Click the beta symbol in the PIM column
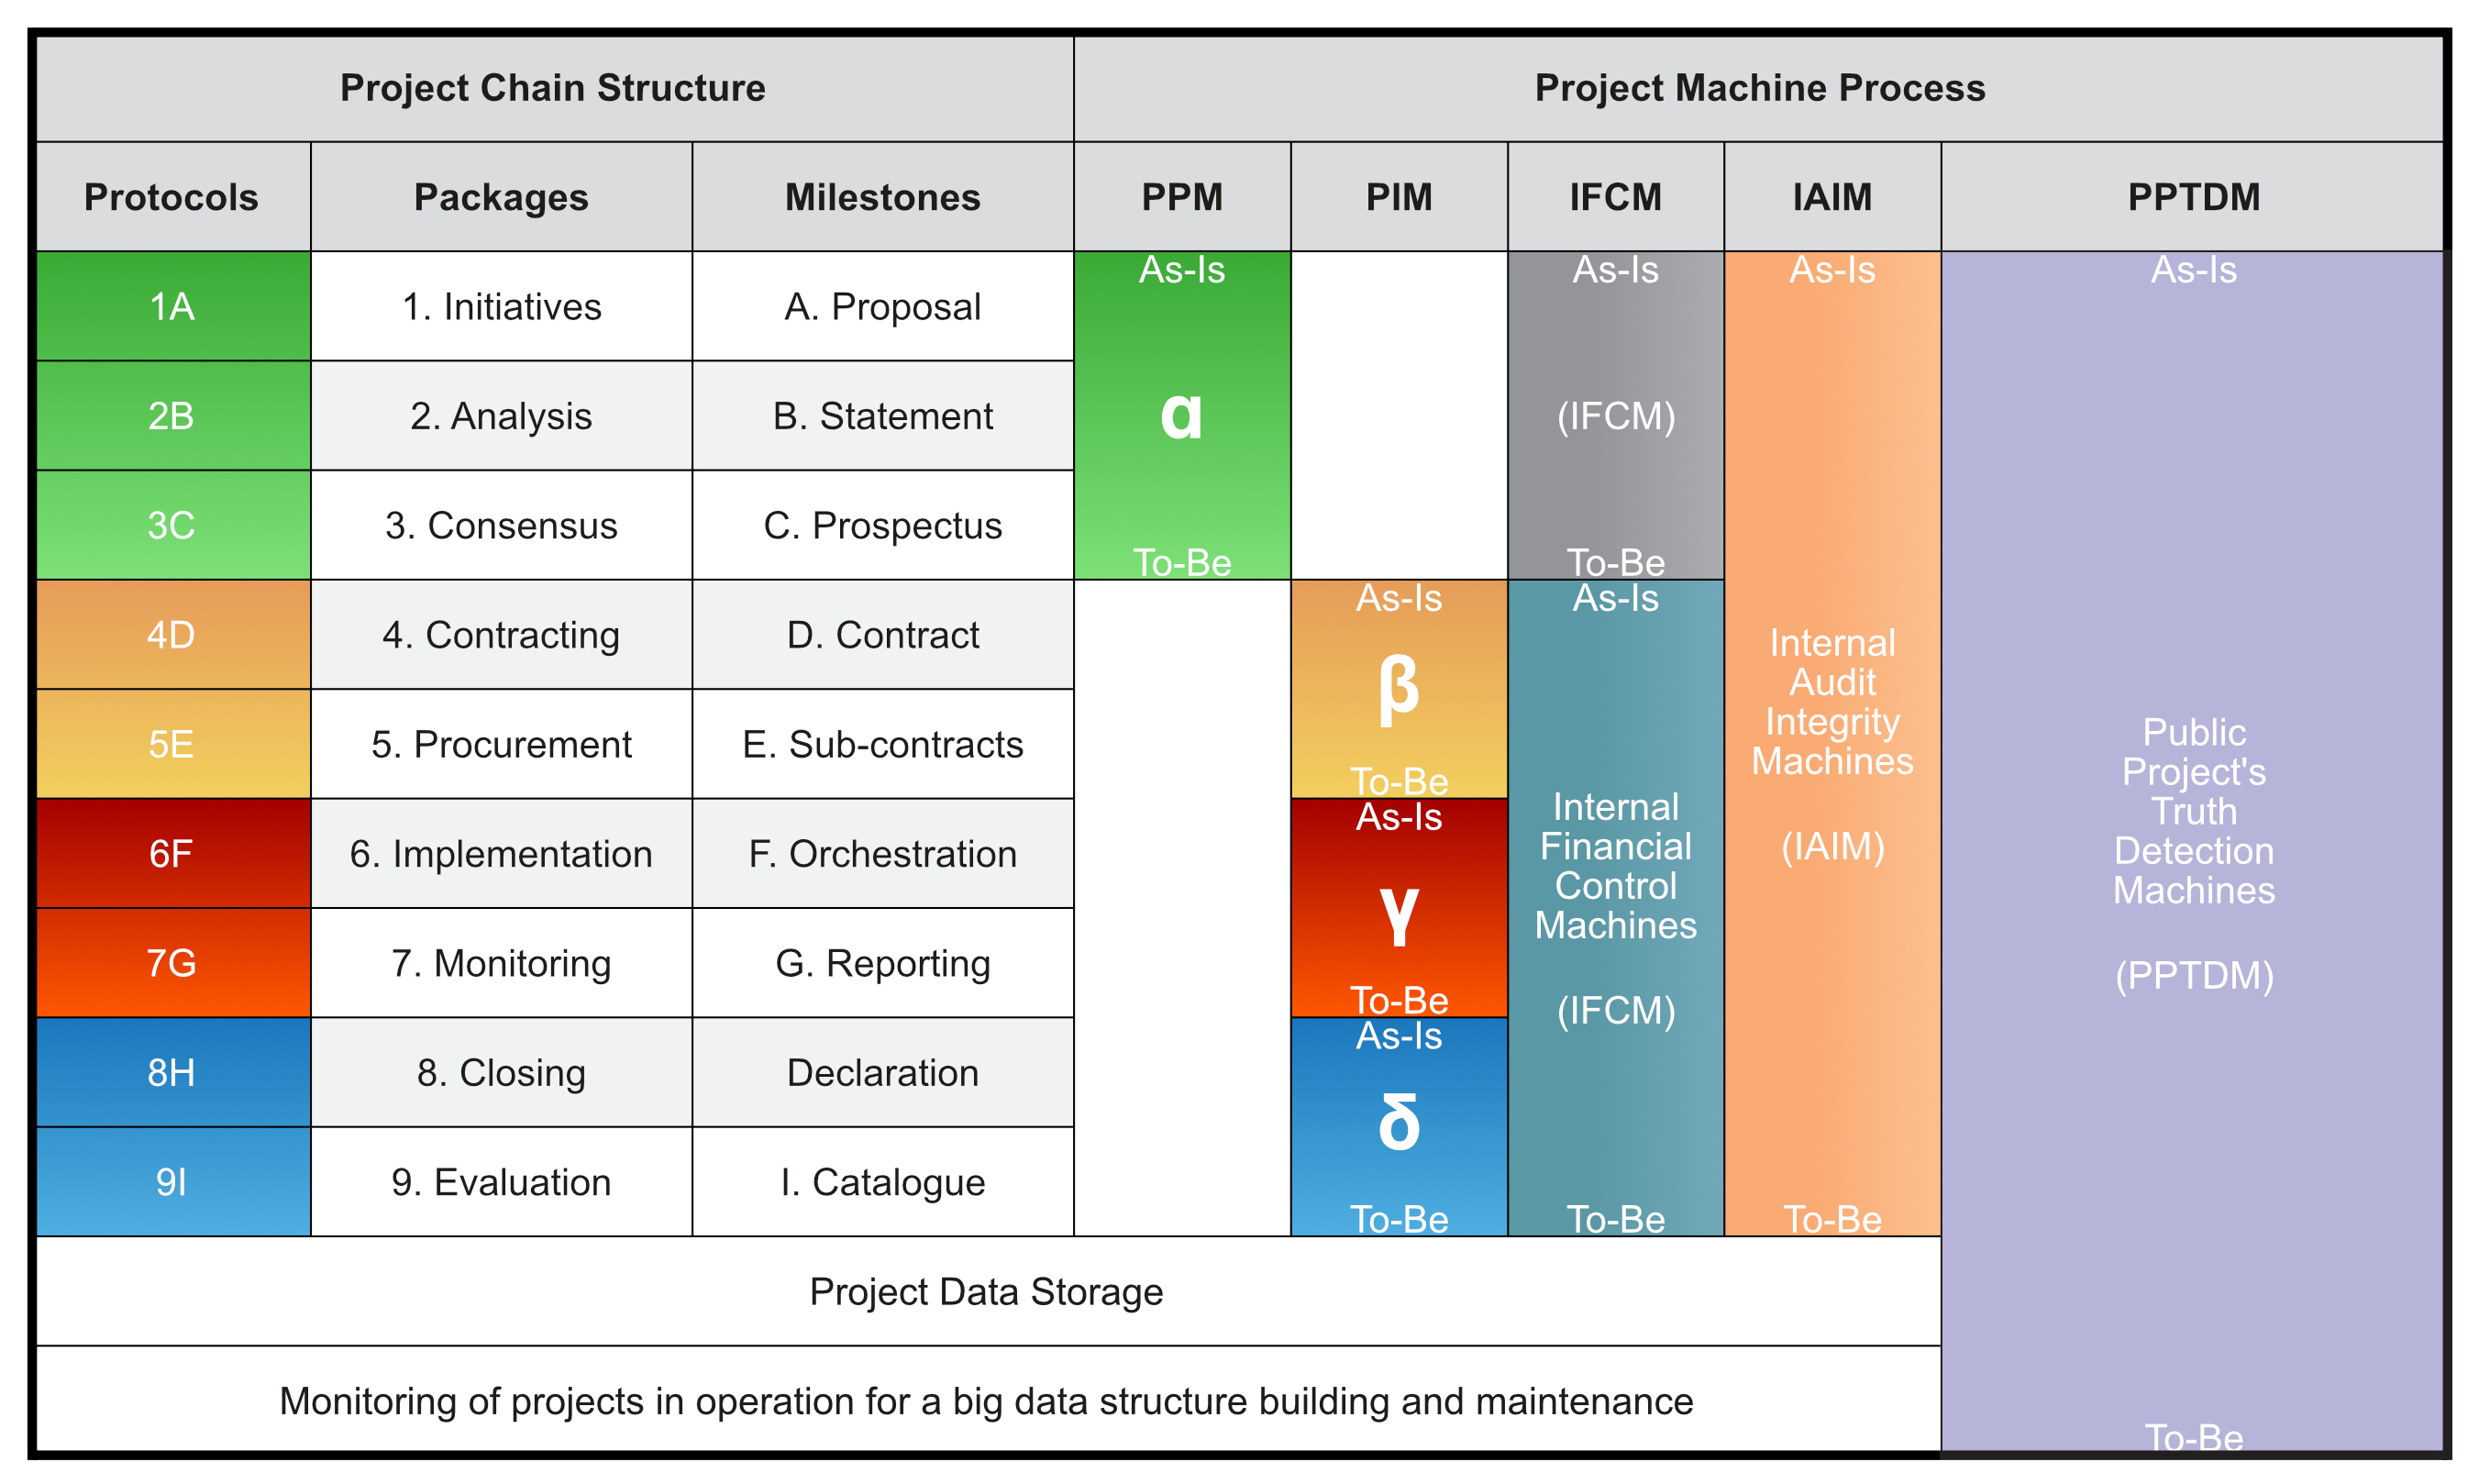This screenshot has width=2479, height=1484. (1398, 689)
